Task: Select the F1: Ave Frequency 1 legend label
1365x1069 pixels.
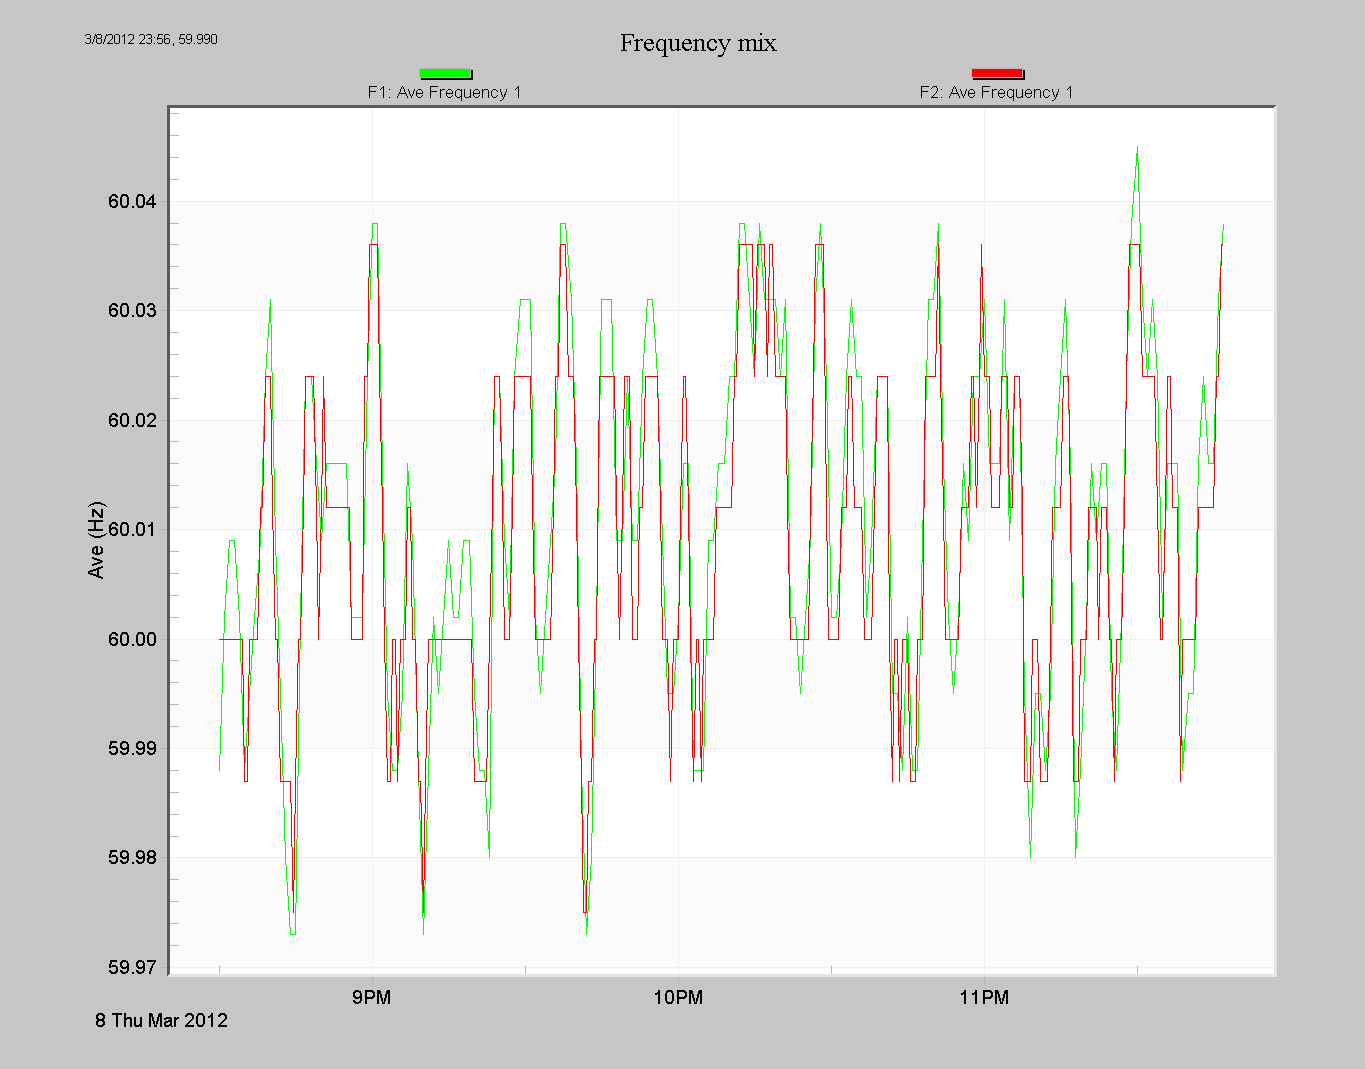Action: tap(445, 91)
